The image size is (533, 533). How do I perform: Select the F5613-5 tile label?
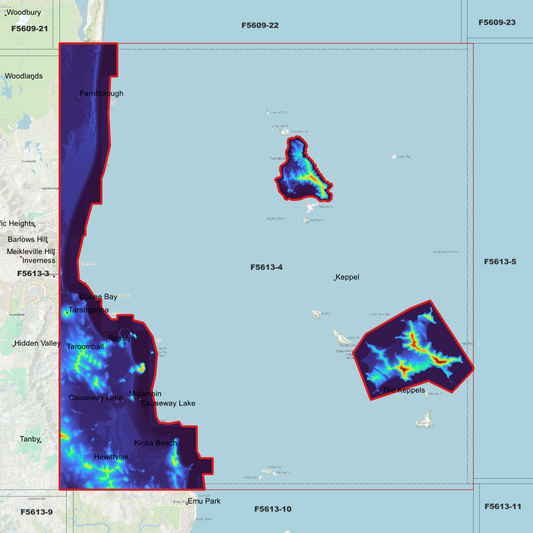pyautogui.click(x=500, y=262)
